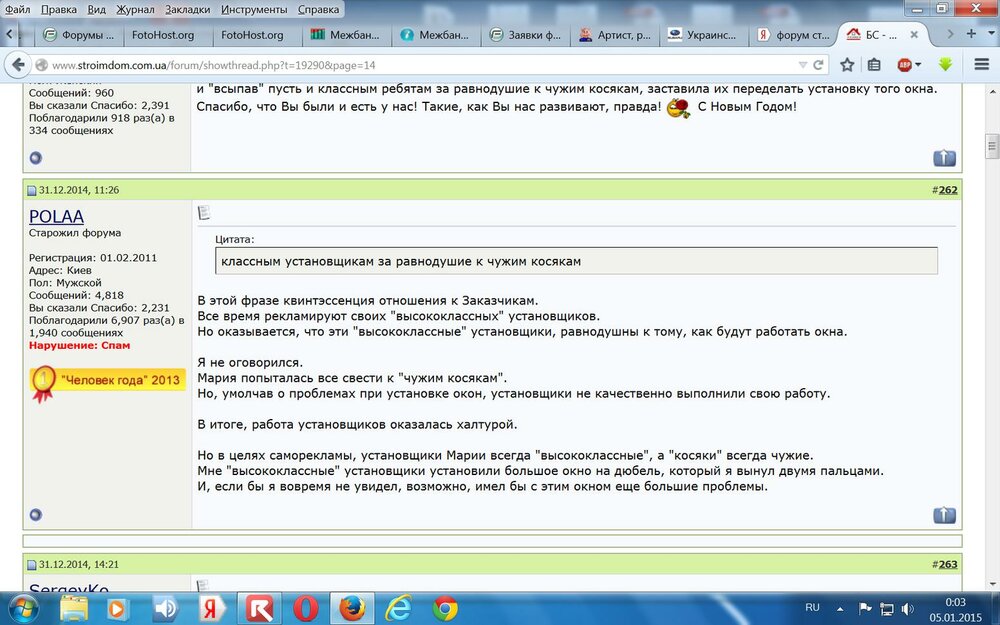This screenshot has width=1000, height=625.
Task: Reload the forum page
Action: [818, 64]
